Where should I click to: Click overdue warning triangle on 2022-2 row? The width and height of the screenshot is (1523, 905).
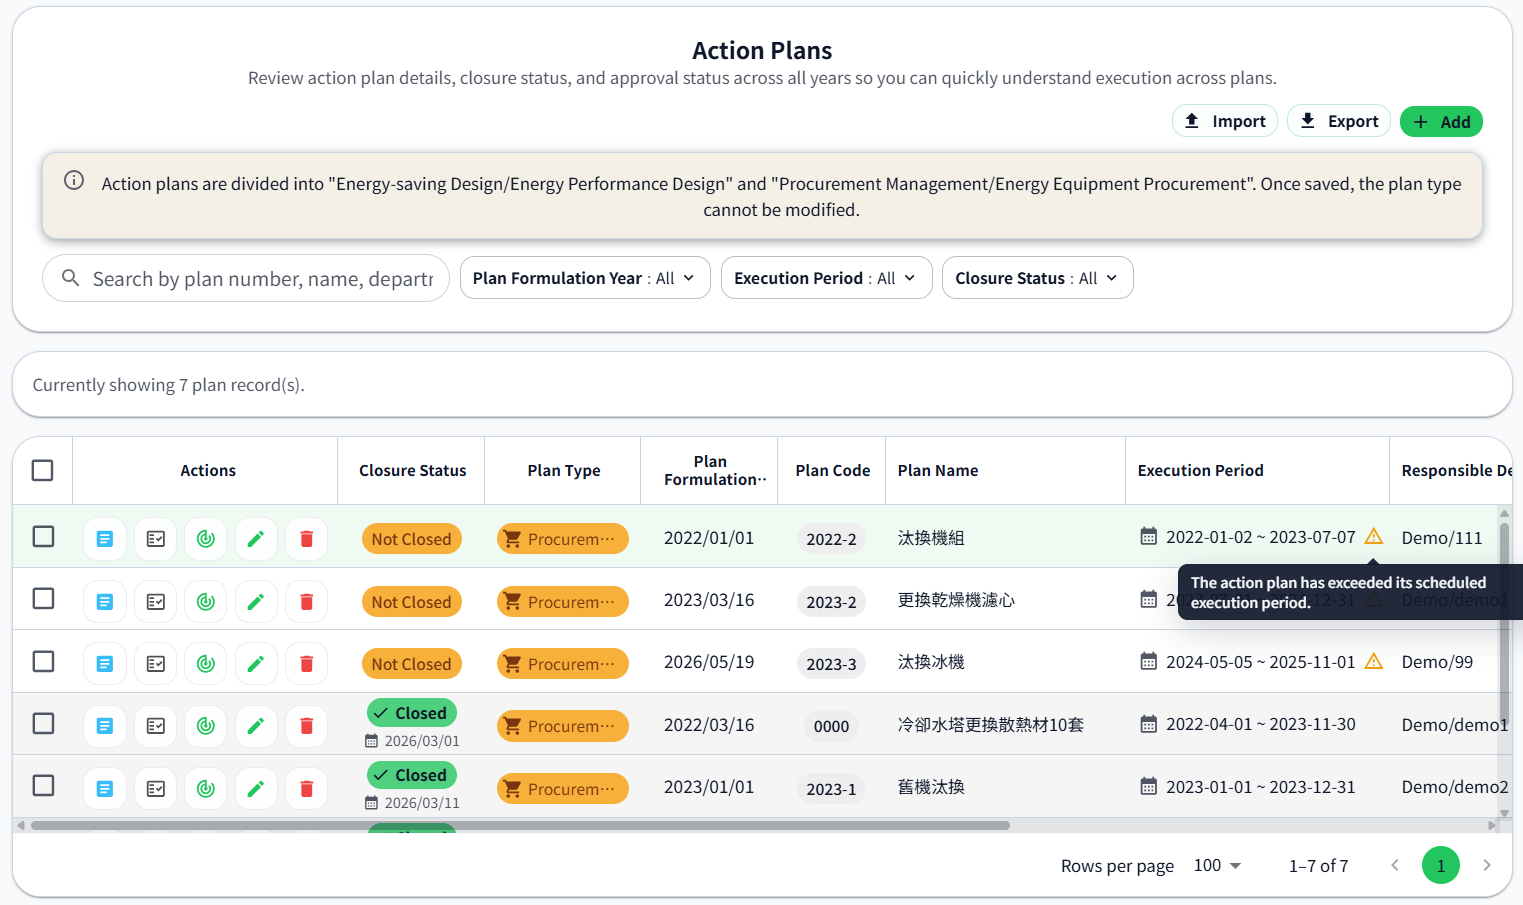pyautogui.click(x=1374, y=537)
